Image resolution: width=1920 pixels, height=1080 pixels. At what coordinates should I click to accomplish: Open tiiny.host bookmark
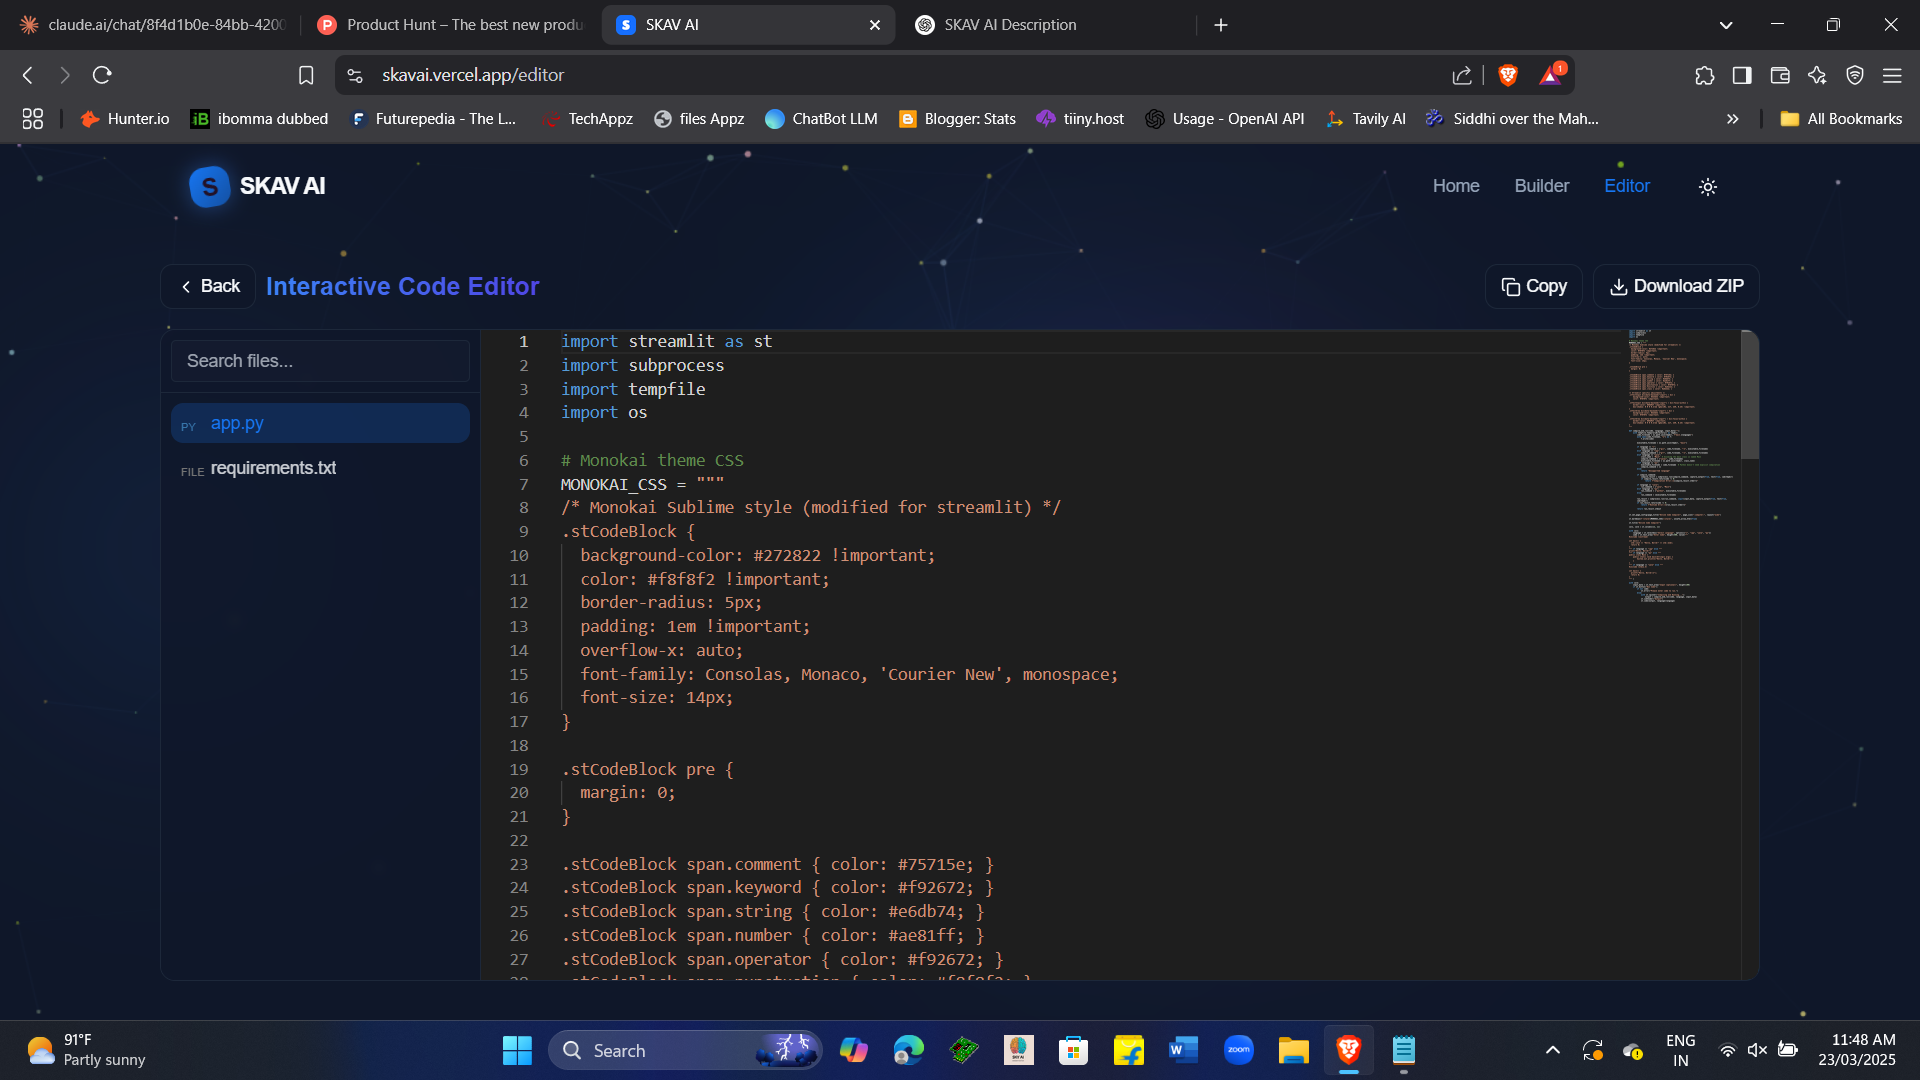pyautogui.click(x=1080, y=119)
